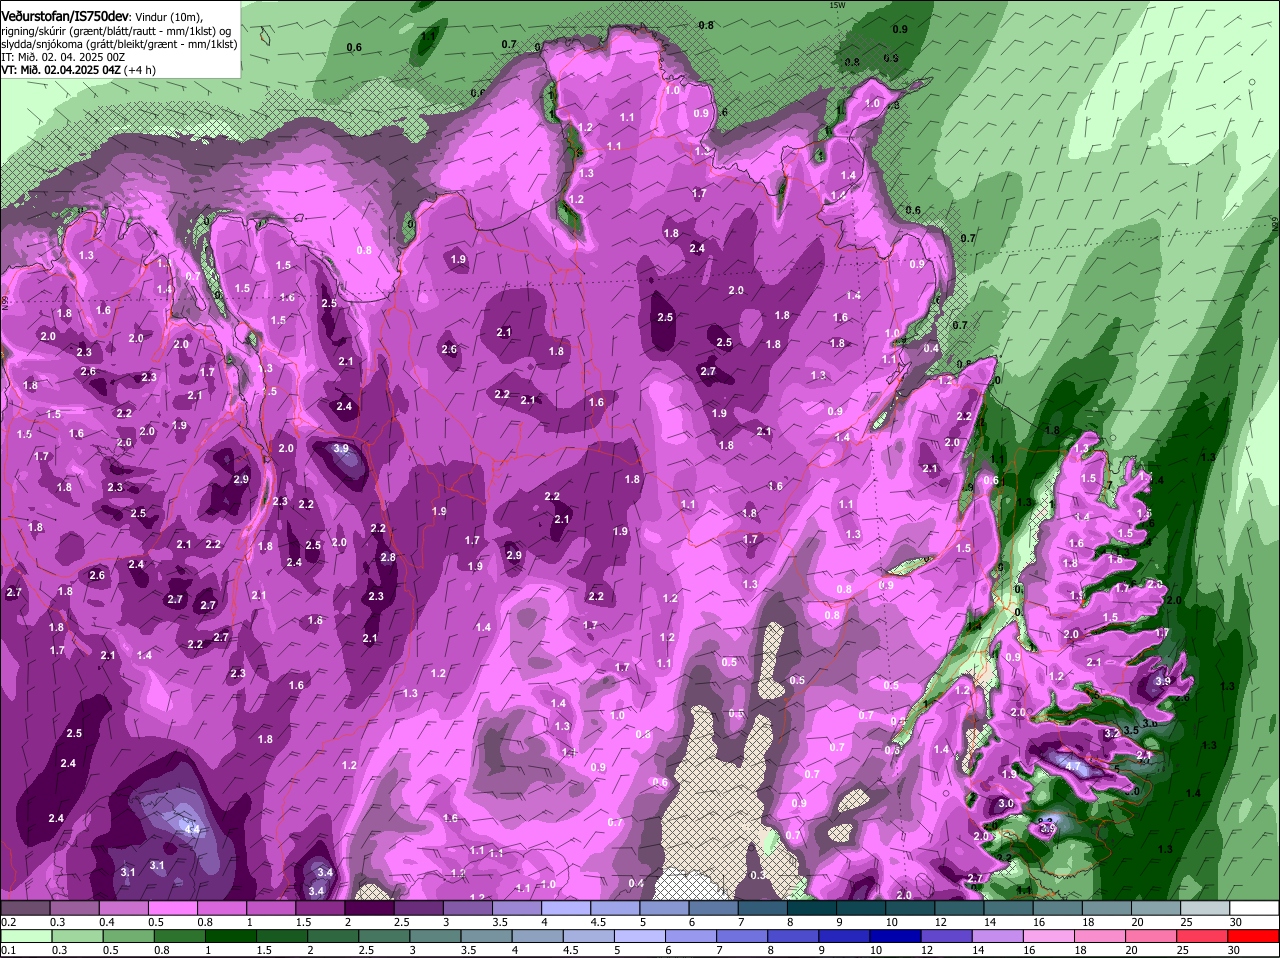Select upper scale teal swatch between 8 and 9

811,908
